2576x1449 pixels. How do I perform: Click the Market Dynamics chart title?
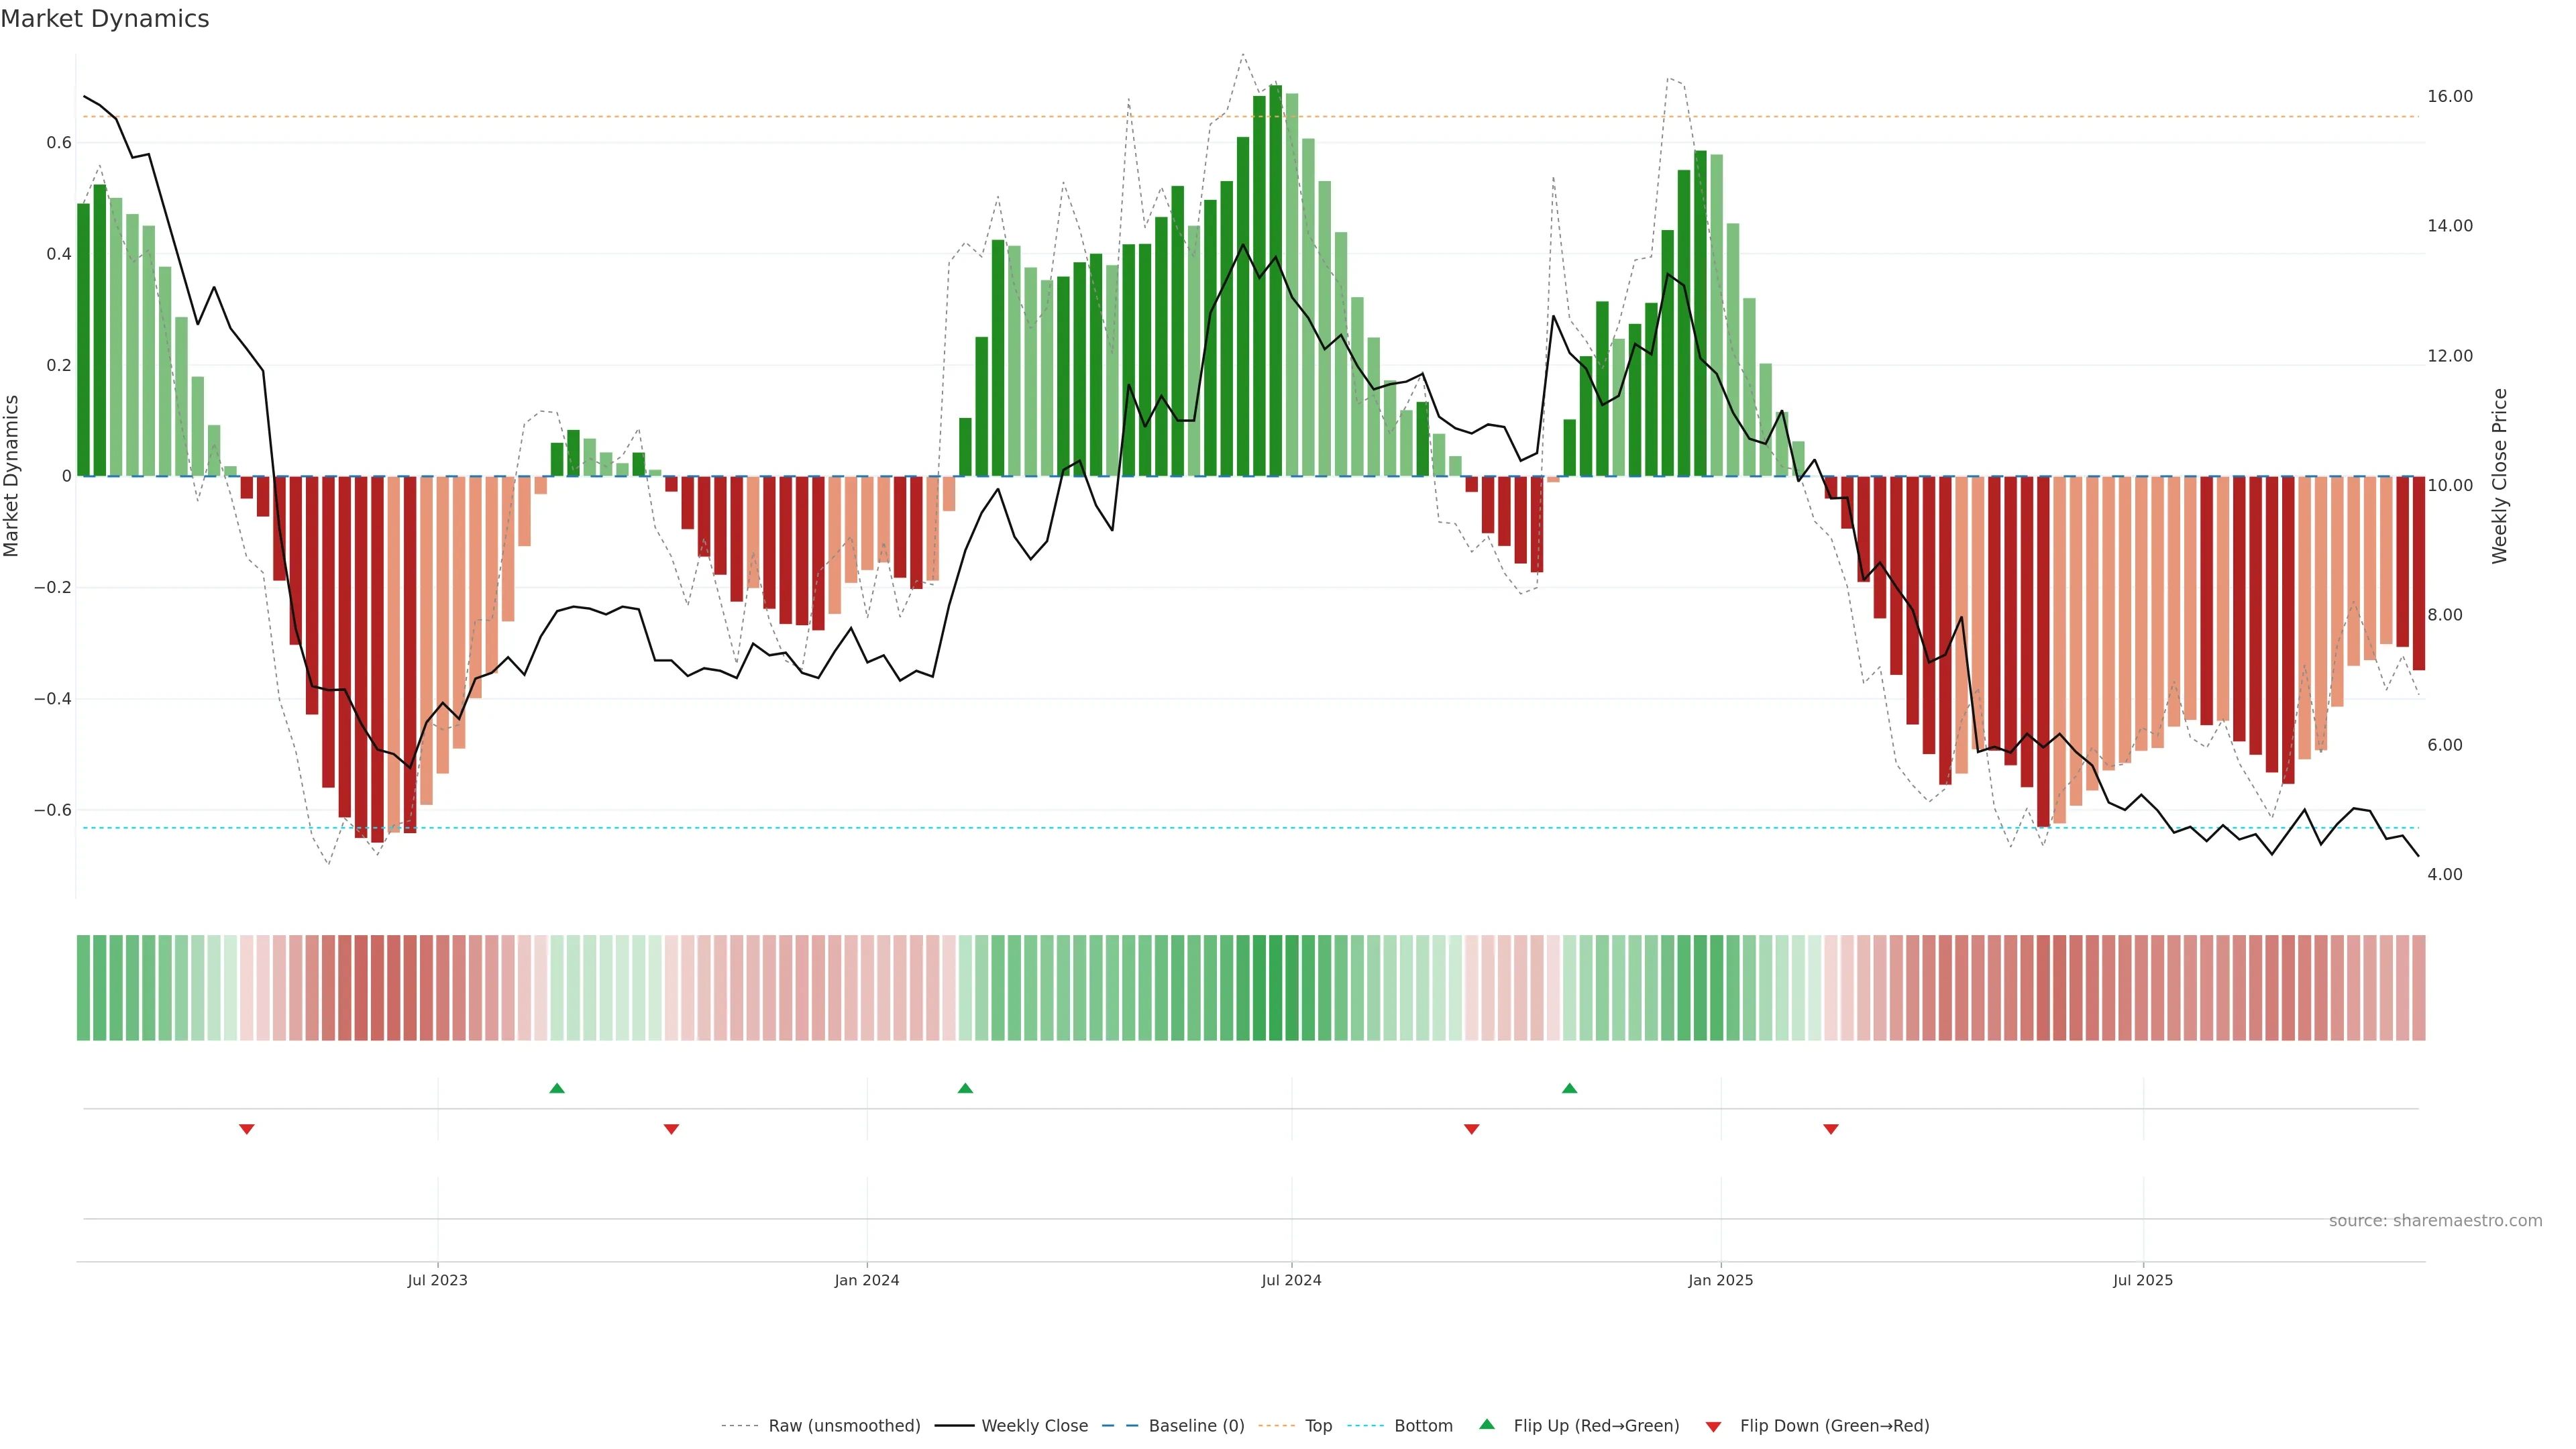click(x=105, y=19)
